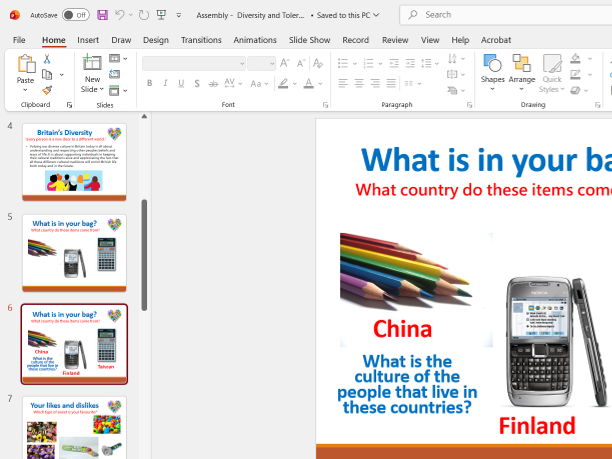Switch to the Design tab
The image size is (612, 459).
click(156, 40)
